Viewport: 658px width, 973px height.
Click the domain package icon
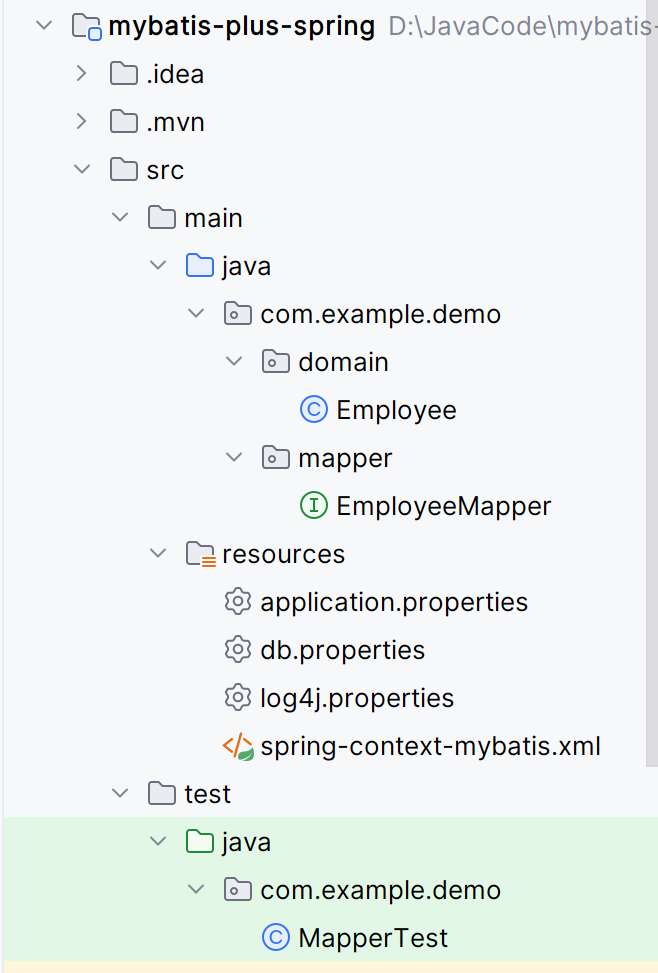pyautogui.click(x=276, y=361)
